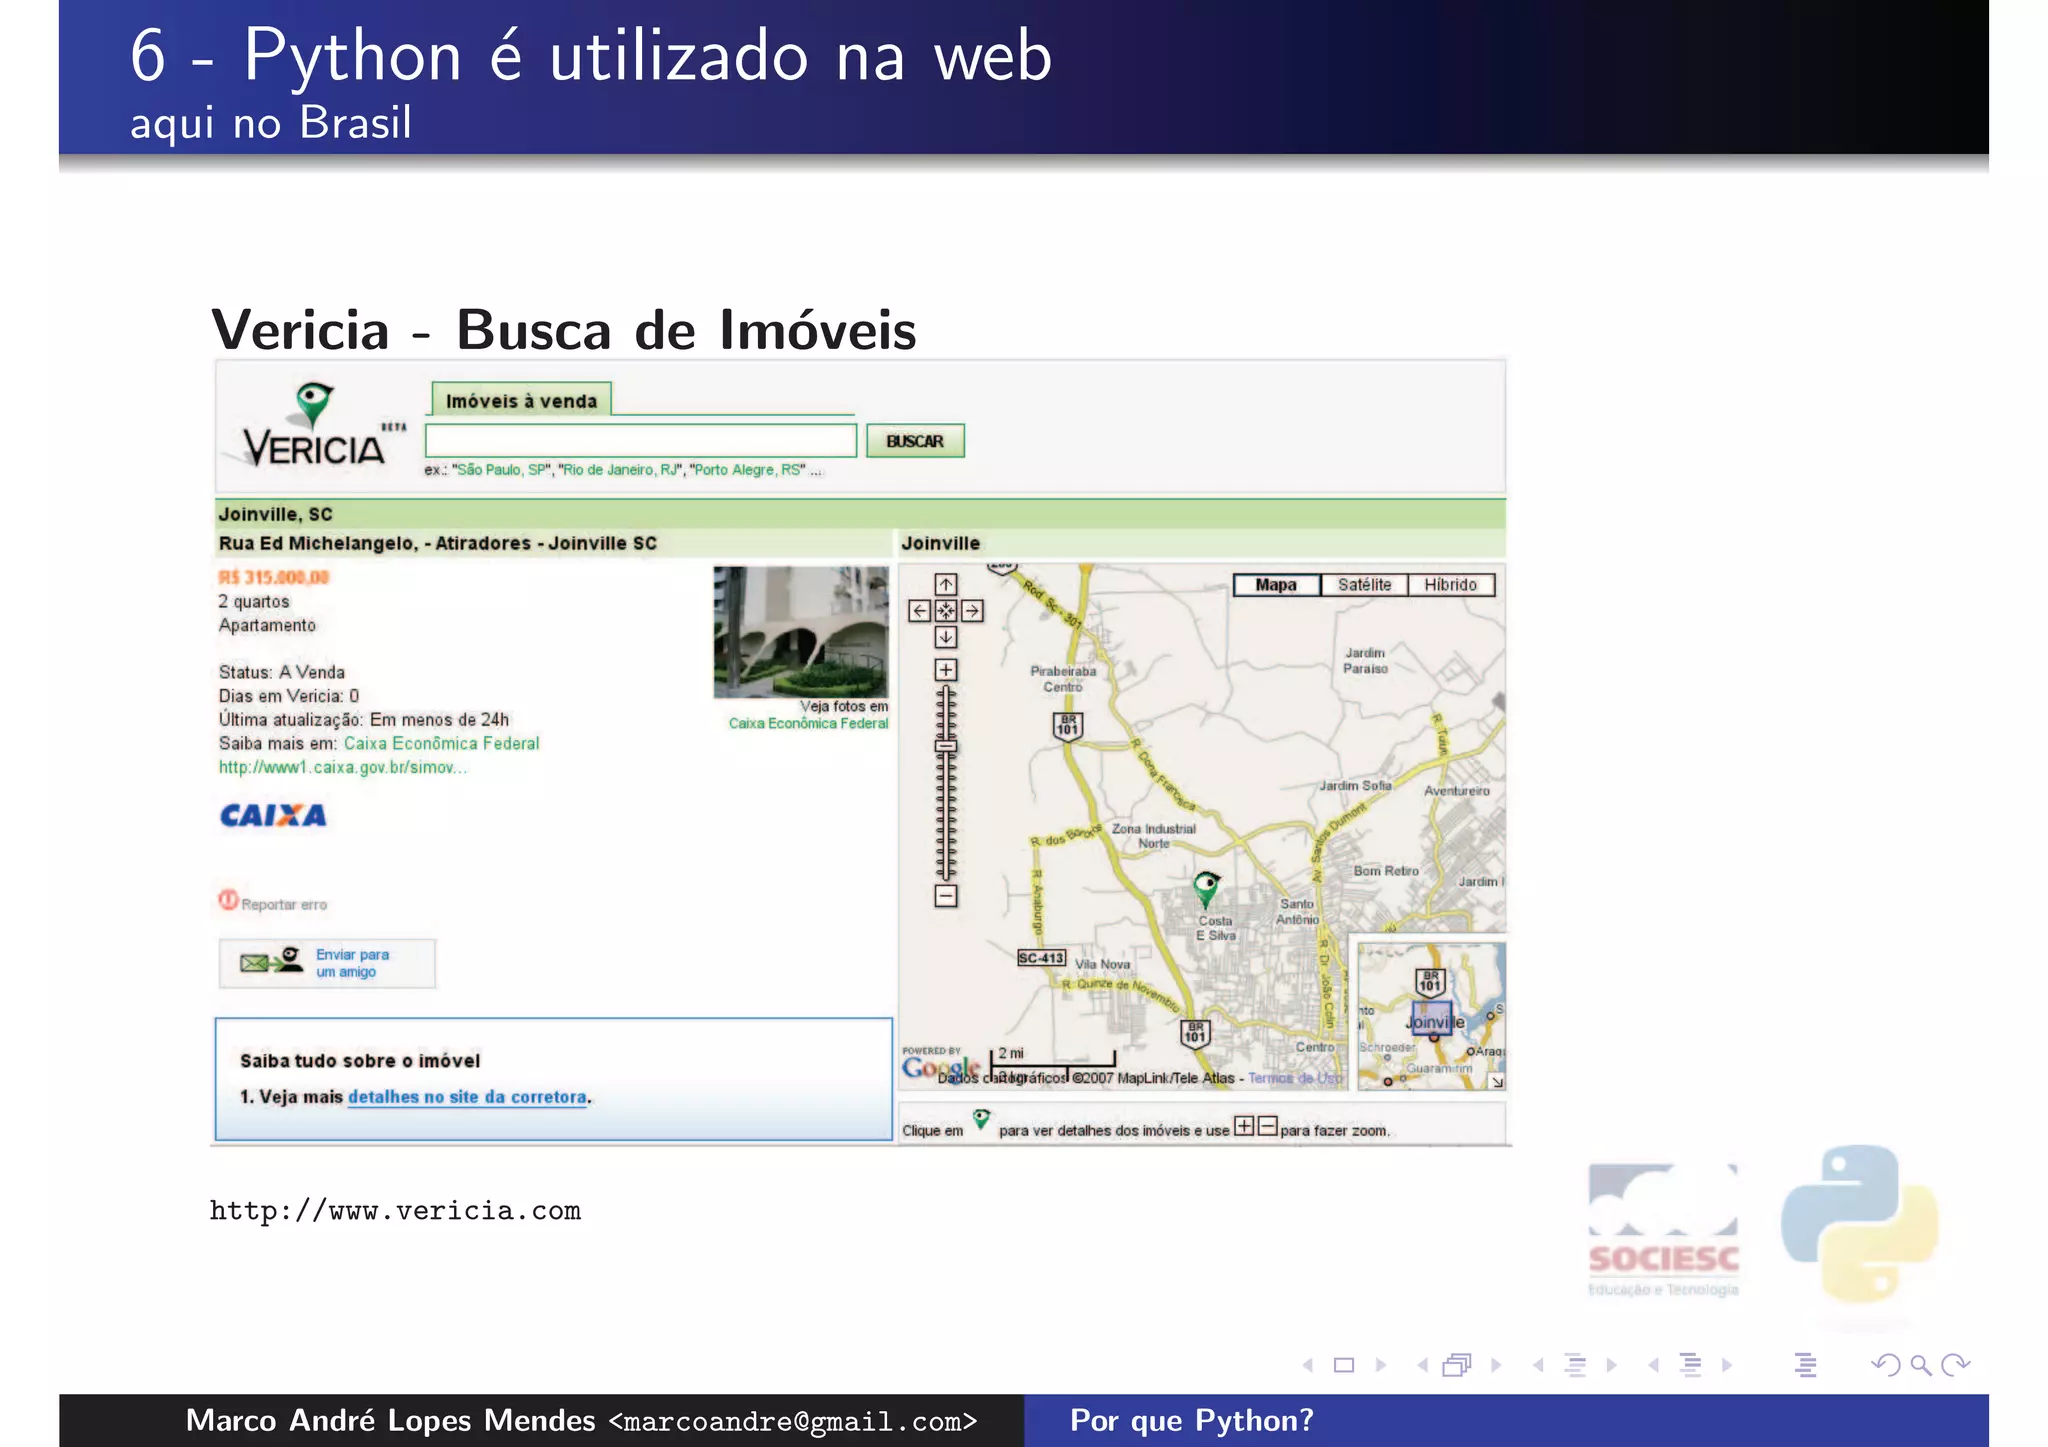
Task: Go to previous frame using left arrow beside stacked frames icon
Action: 1422,1365
